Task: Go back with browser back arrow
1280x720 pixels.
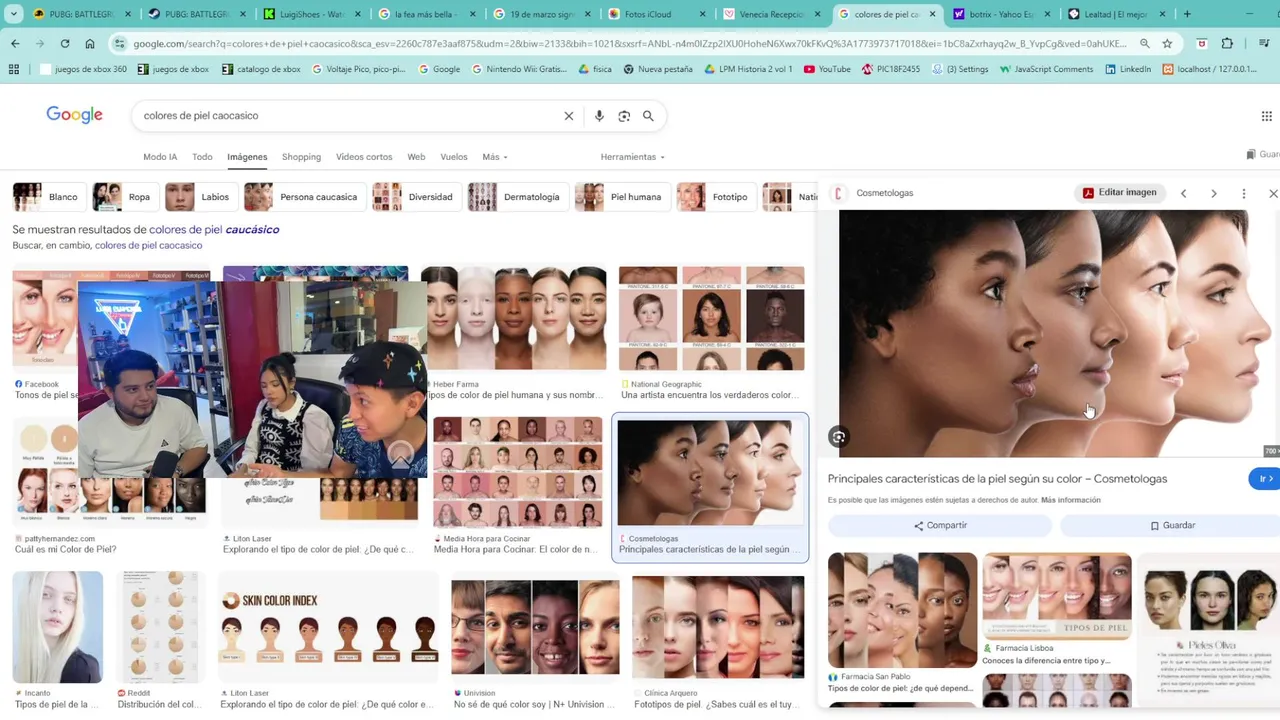Action: coord(15,44)
